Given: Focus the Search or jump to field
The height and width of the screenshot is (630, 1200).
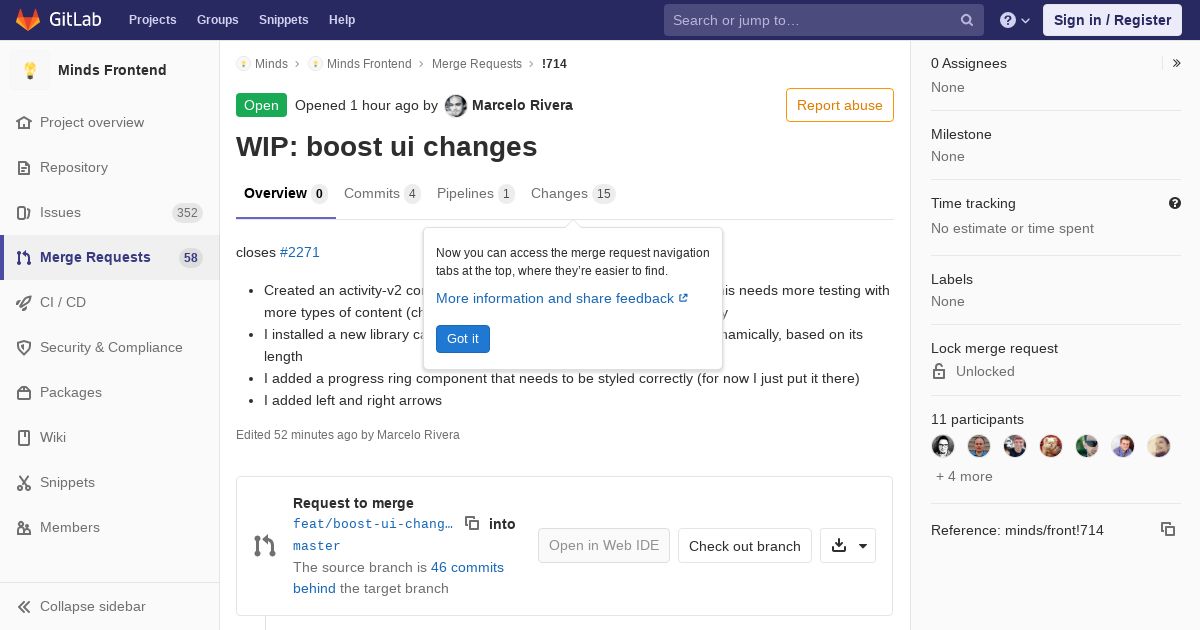Looking at the screenshot, I should 812,20.
